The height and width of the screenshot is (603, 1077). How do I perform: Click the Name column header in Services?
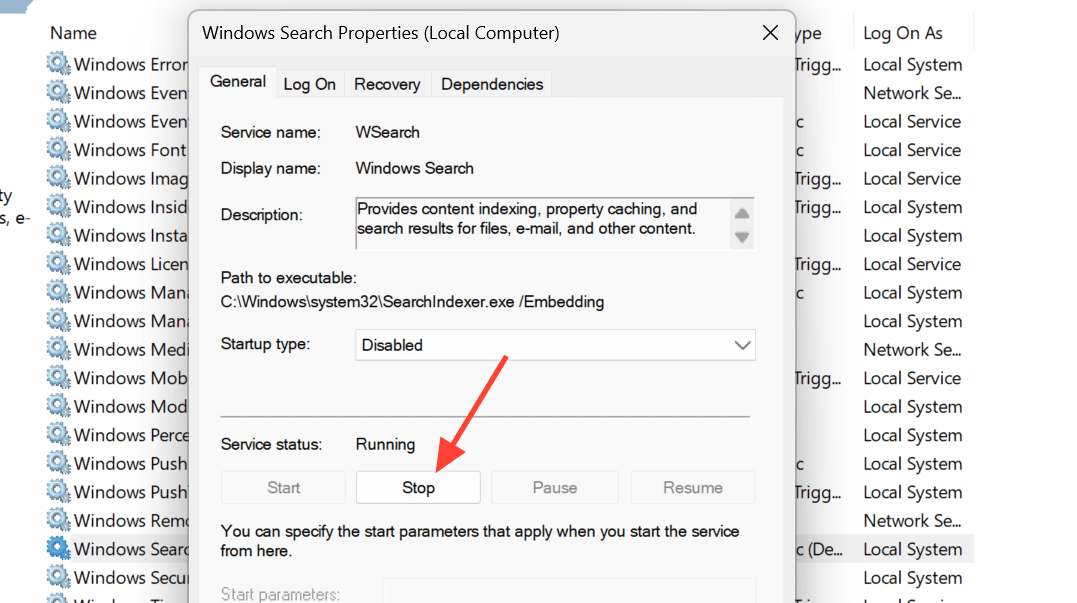73,33
